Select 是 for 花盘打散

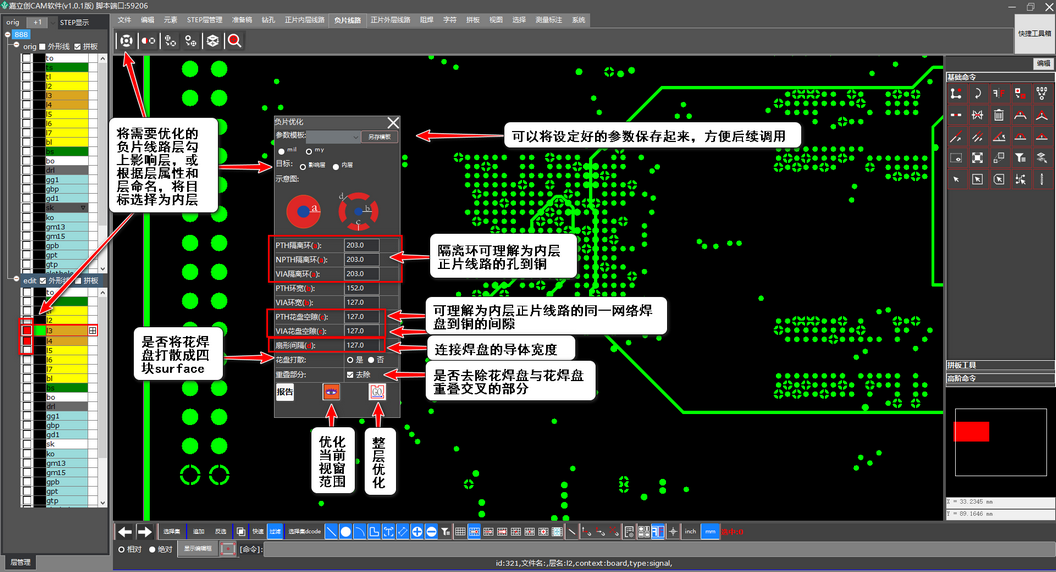point(350,360)
